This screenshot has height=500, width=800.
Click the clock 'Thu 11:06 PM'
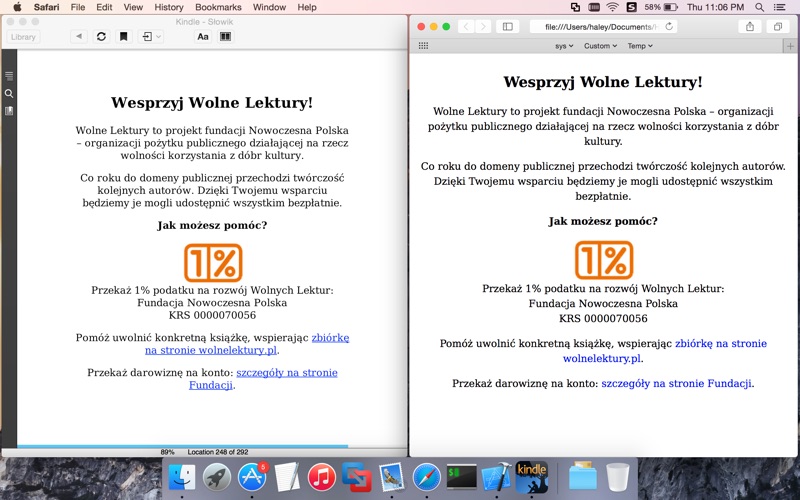(715, 7)
